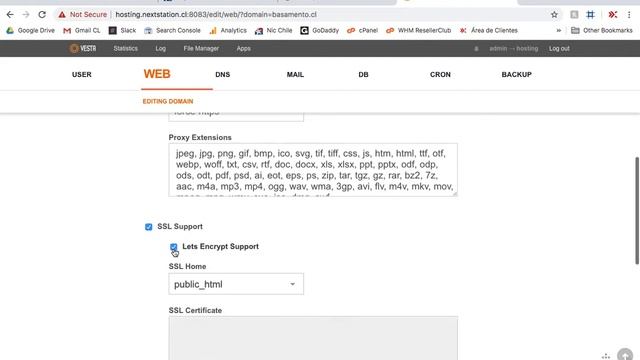This screenshot has height=360, width=640.
Task: Open Chrome three-dot menu
Action: click(629, 15)
